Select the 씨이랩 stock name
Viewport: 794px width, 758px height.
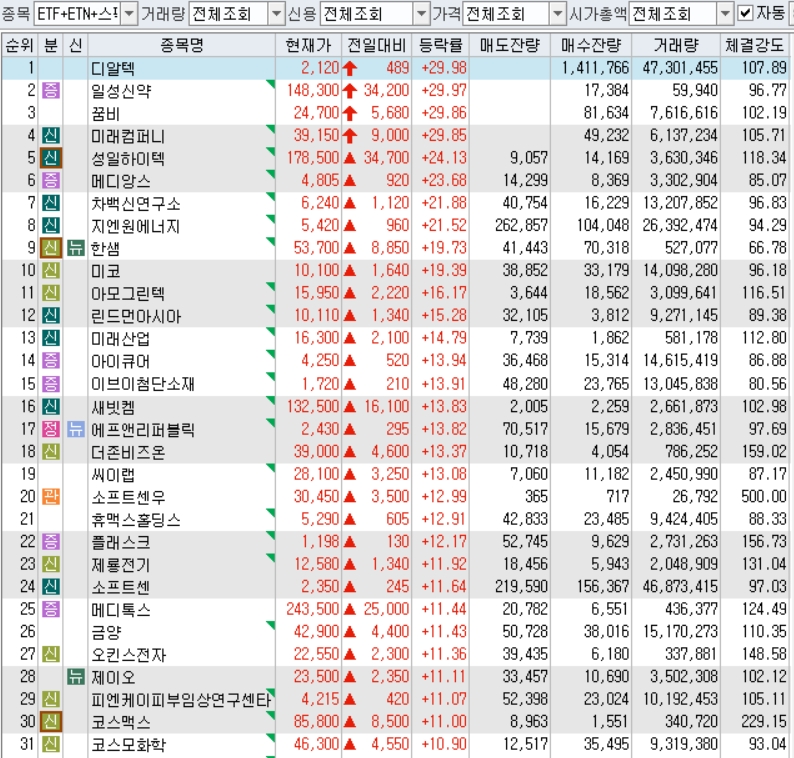pyautogui.click(x=113, y=474)
